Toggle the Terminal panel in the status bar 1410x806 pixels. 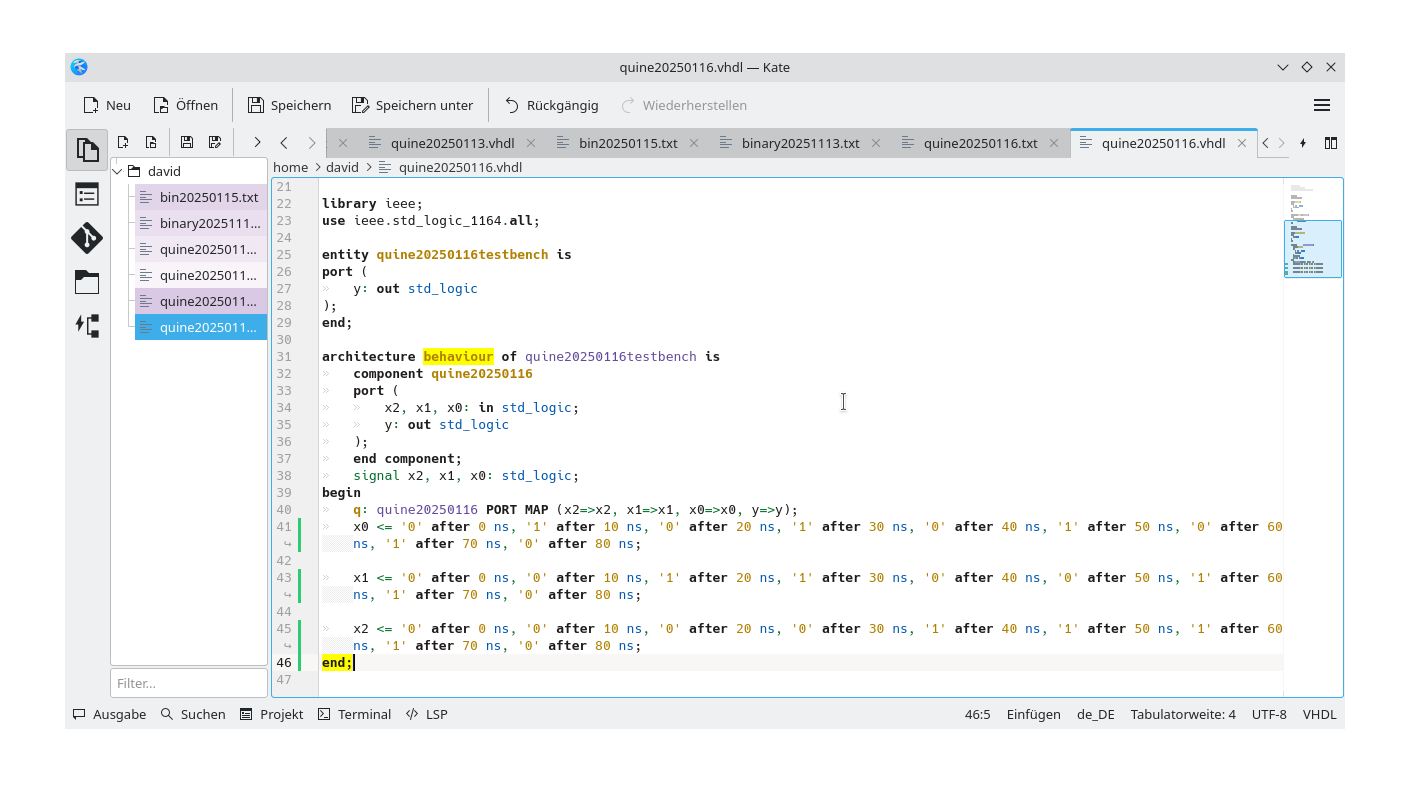pyautogui.click(x=354, y=714)
